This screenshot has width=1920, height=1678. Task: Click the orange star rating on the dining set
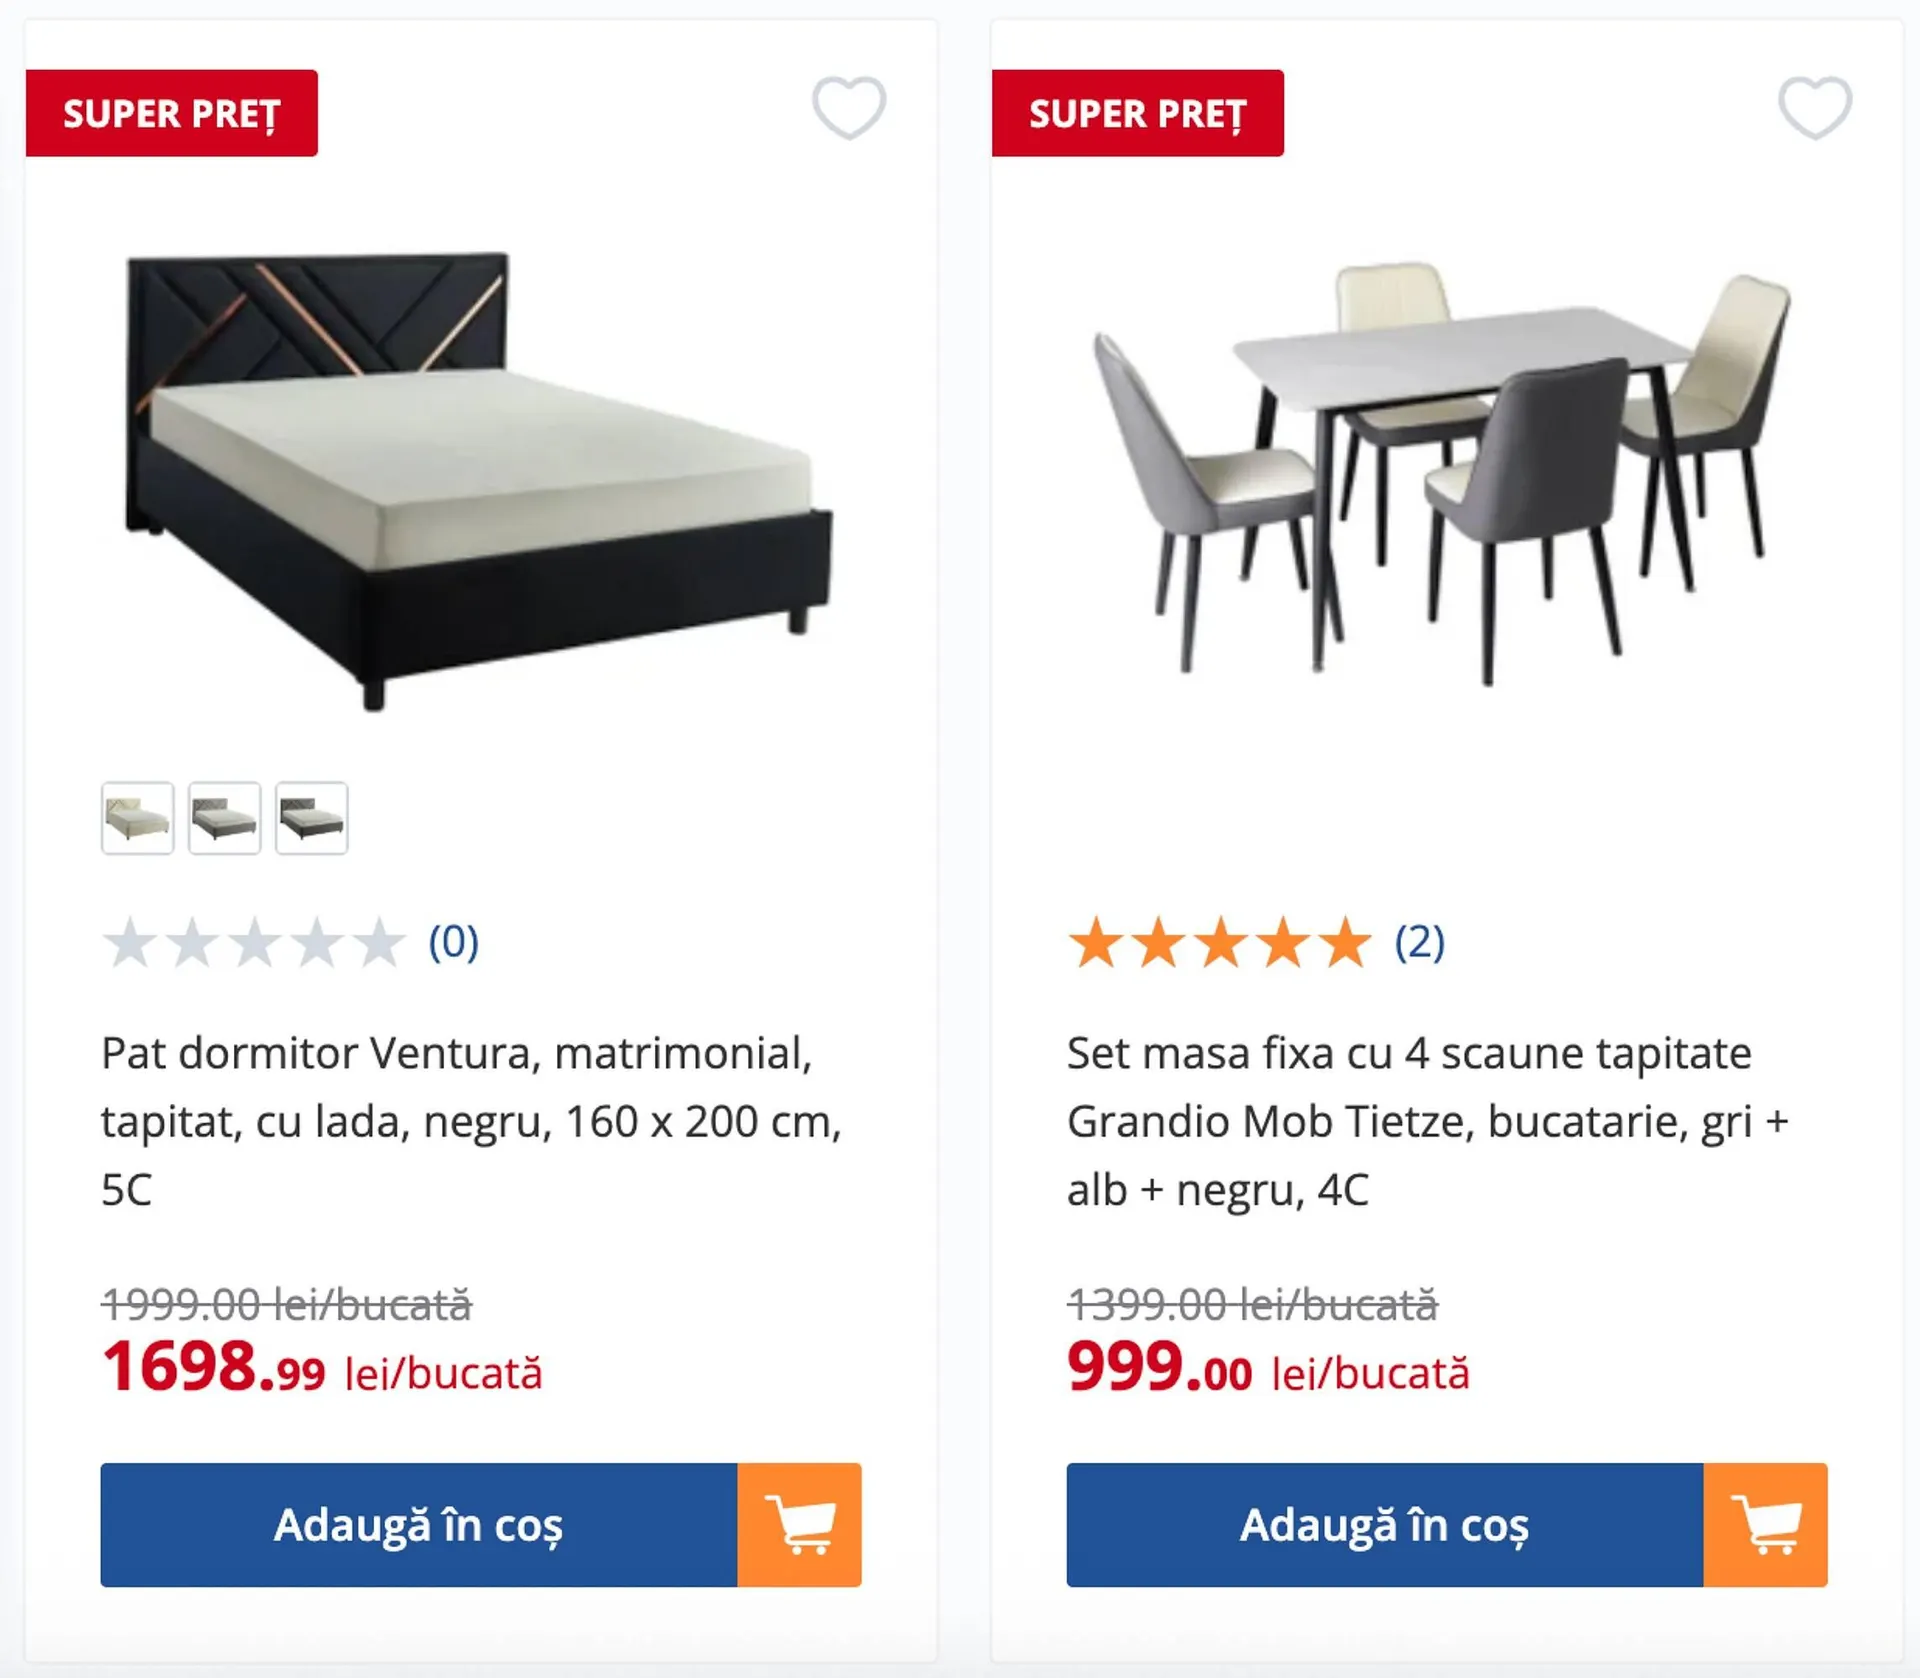(1220, 942)
